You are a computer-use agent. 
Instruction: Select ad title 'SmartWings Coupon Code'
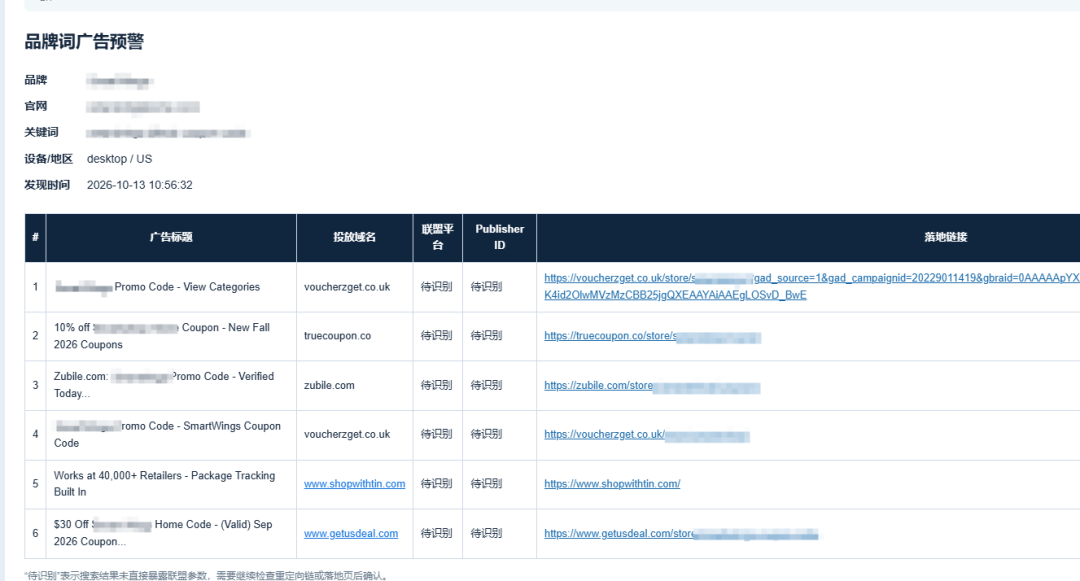pos(167,434)
